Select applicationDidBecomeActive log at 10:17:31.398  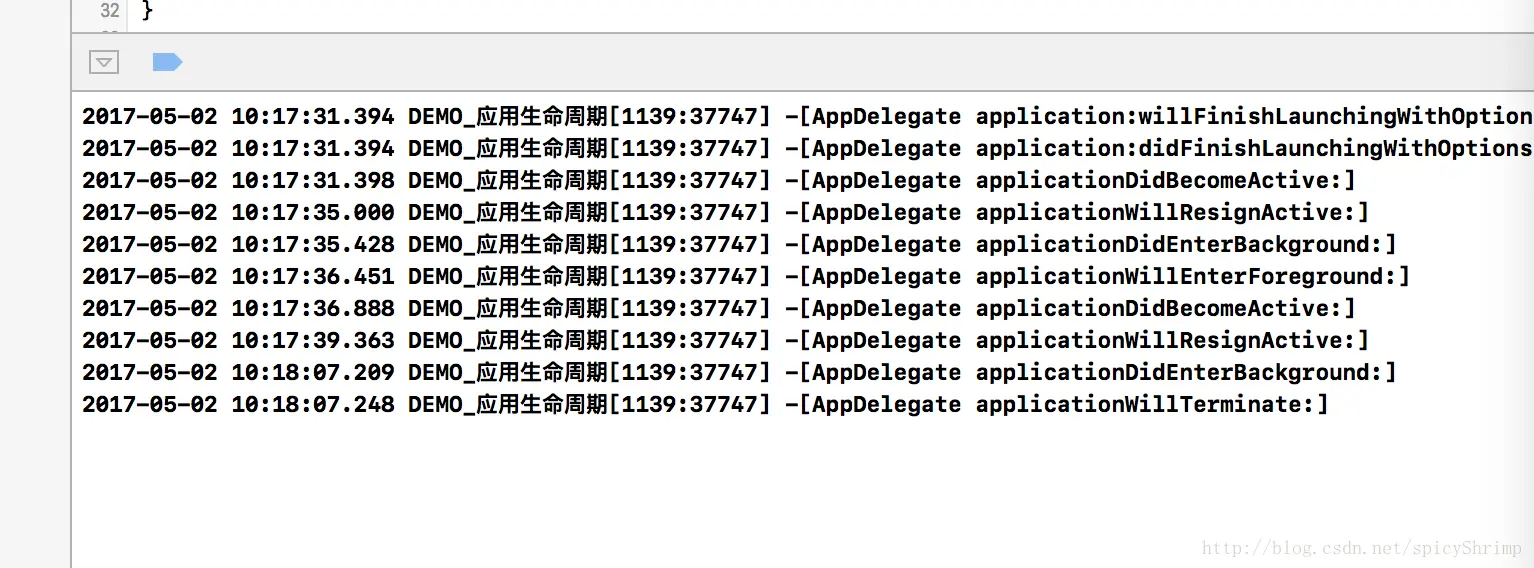click(719, 180)
